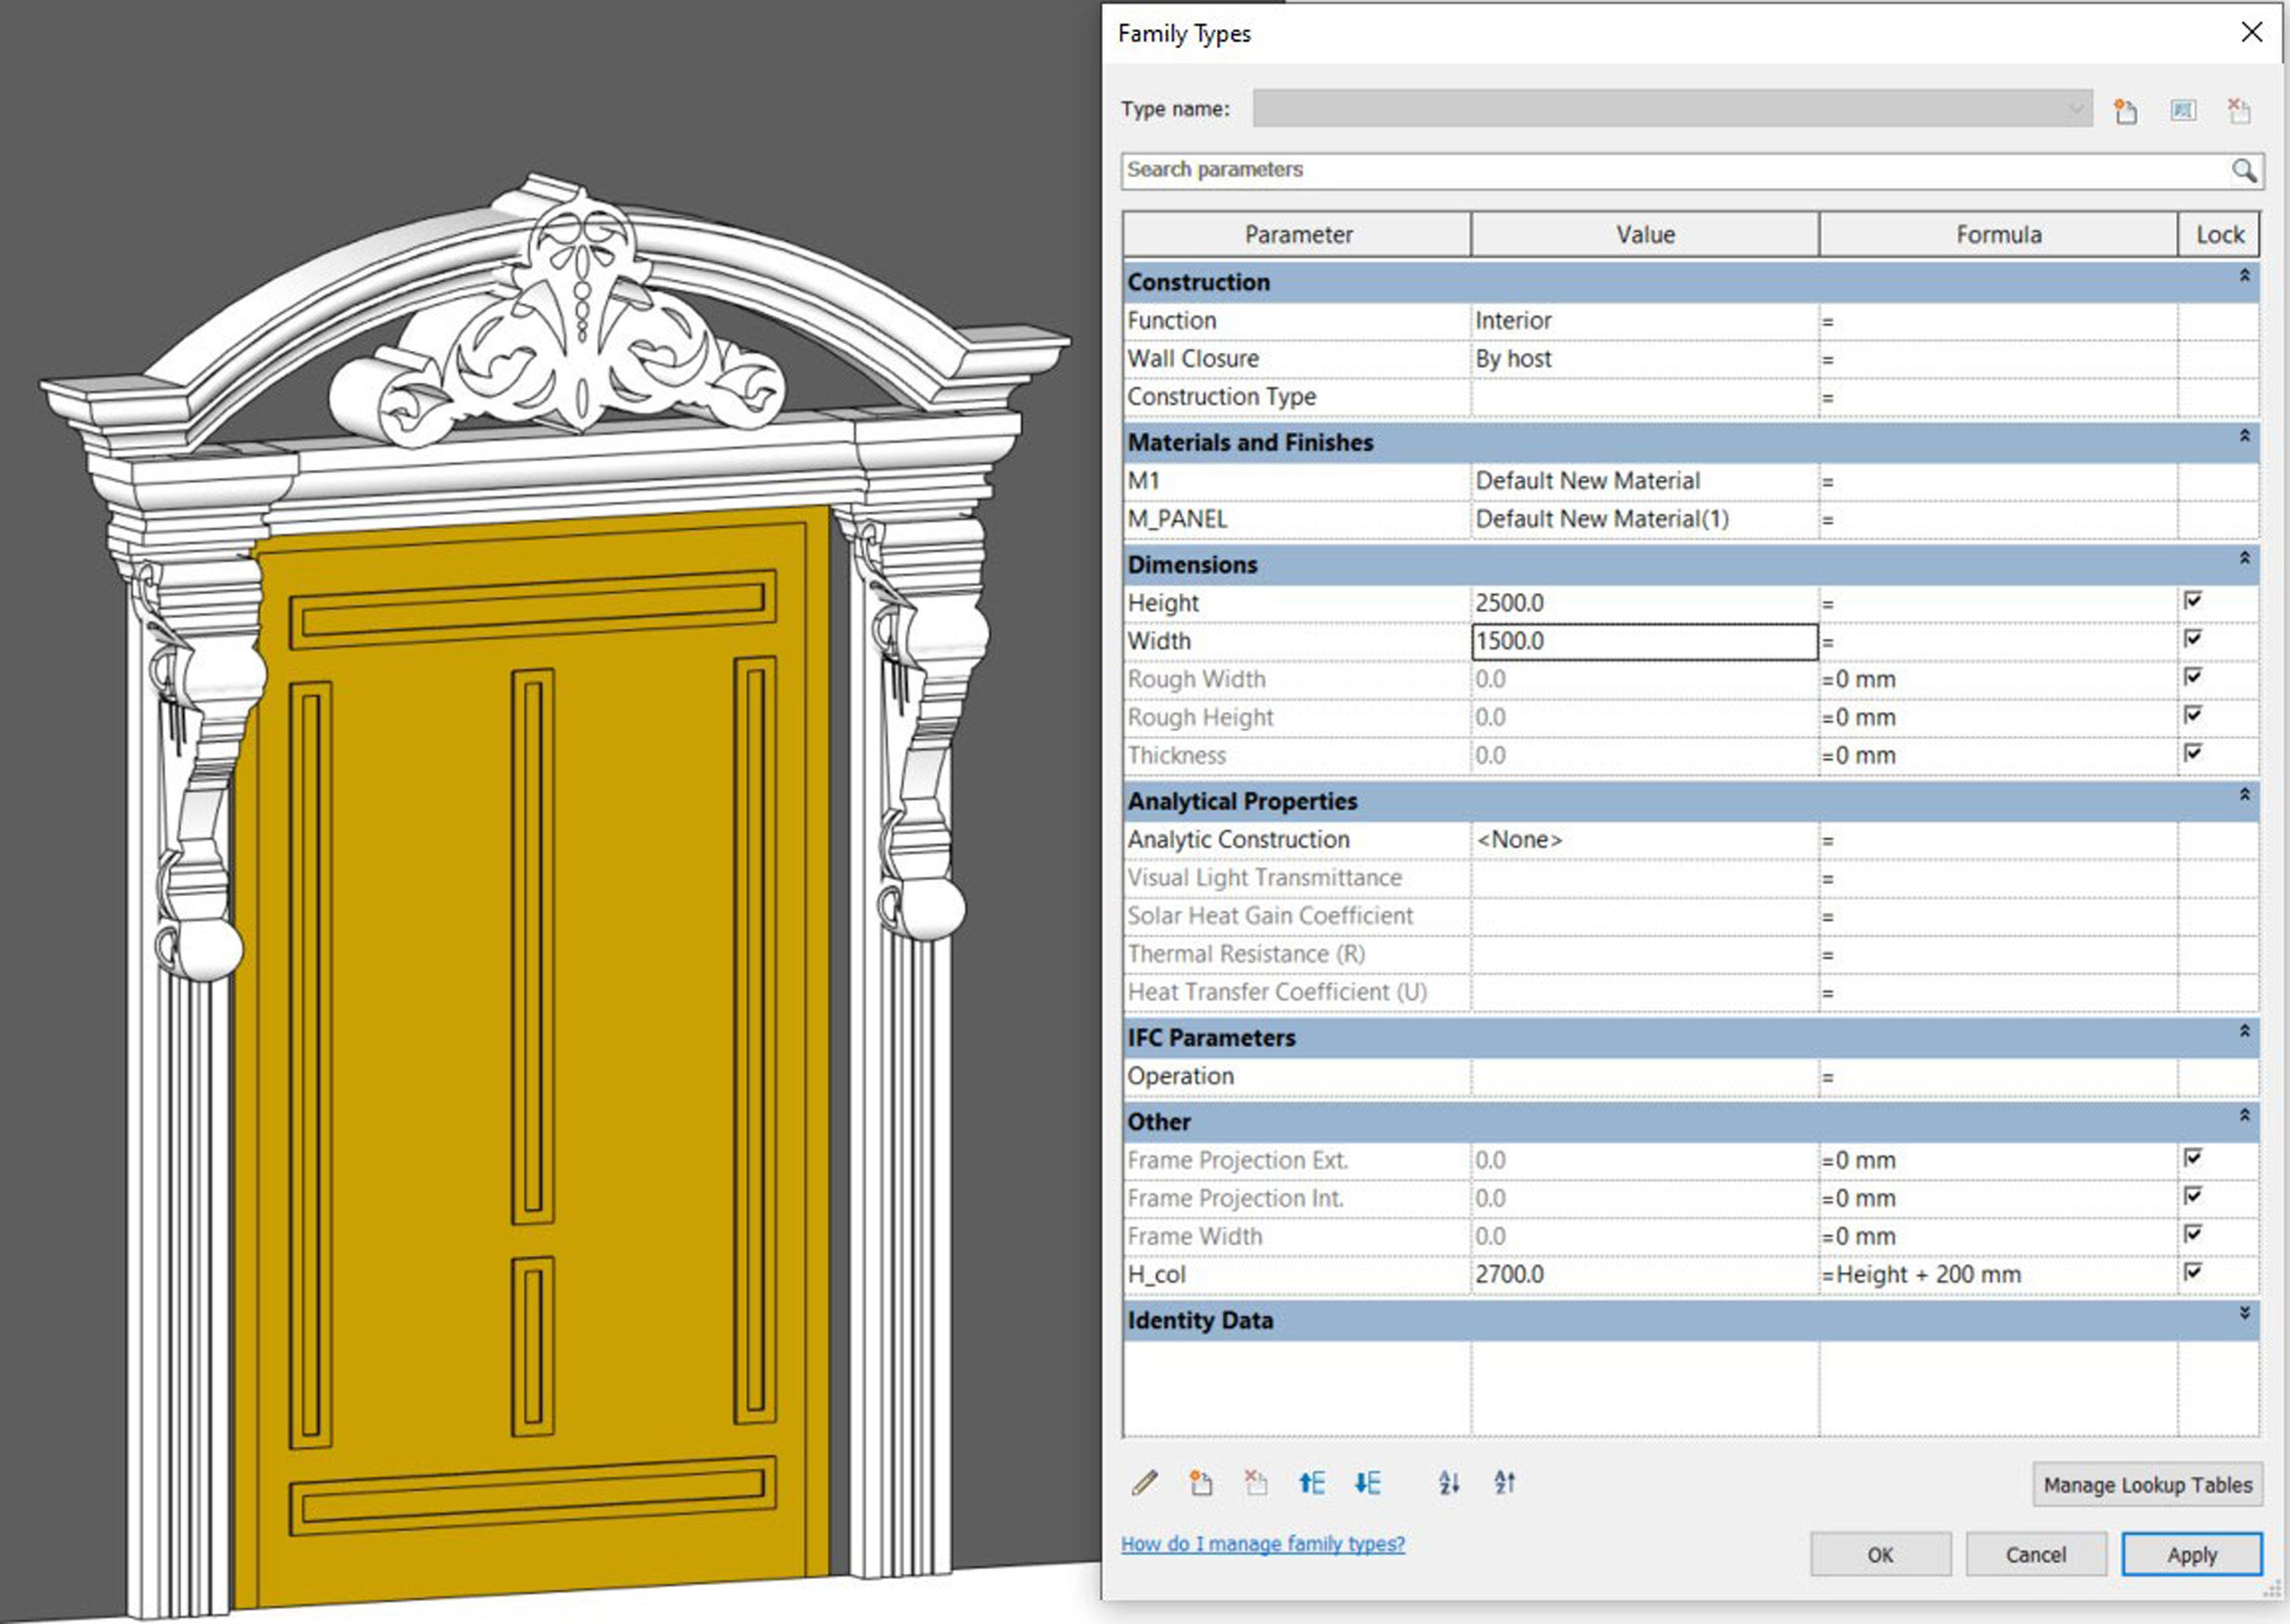Screen dimensions: 2290x1624
Task: Click the Delete Type icon at top right
Action: tap(2239, 111)
